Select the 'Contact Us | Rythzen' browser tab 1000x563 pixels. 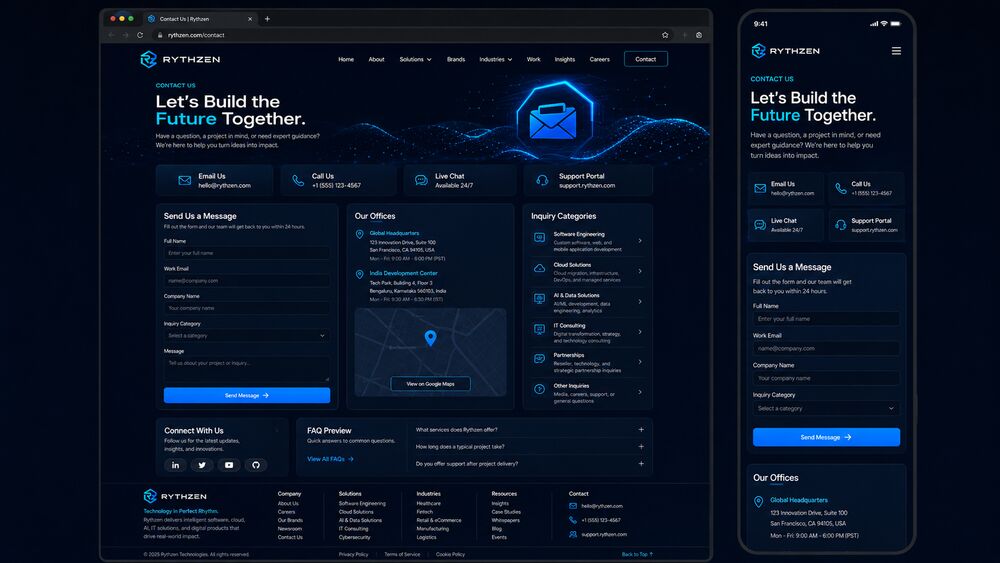coord(200,19)
